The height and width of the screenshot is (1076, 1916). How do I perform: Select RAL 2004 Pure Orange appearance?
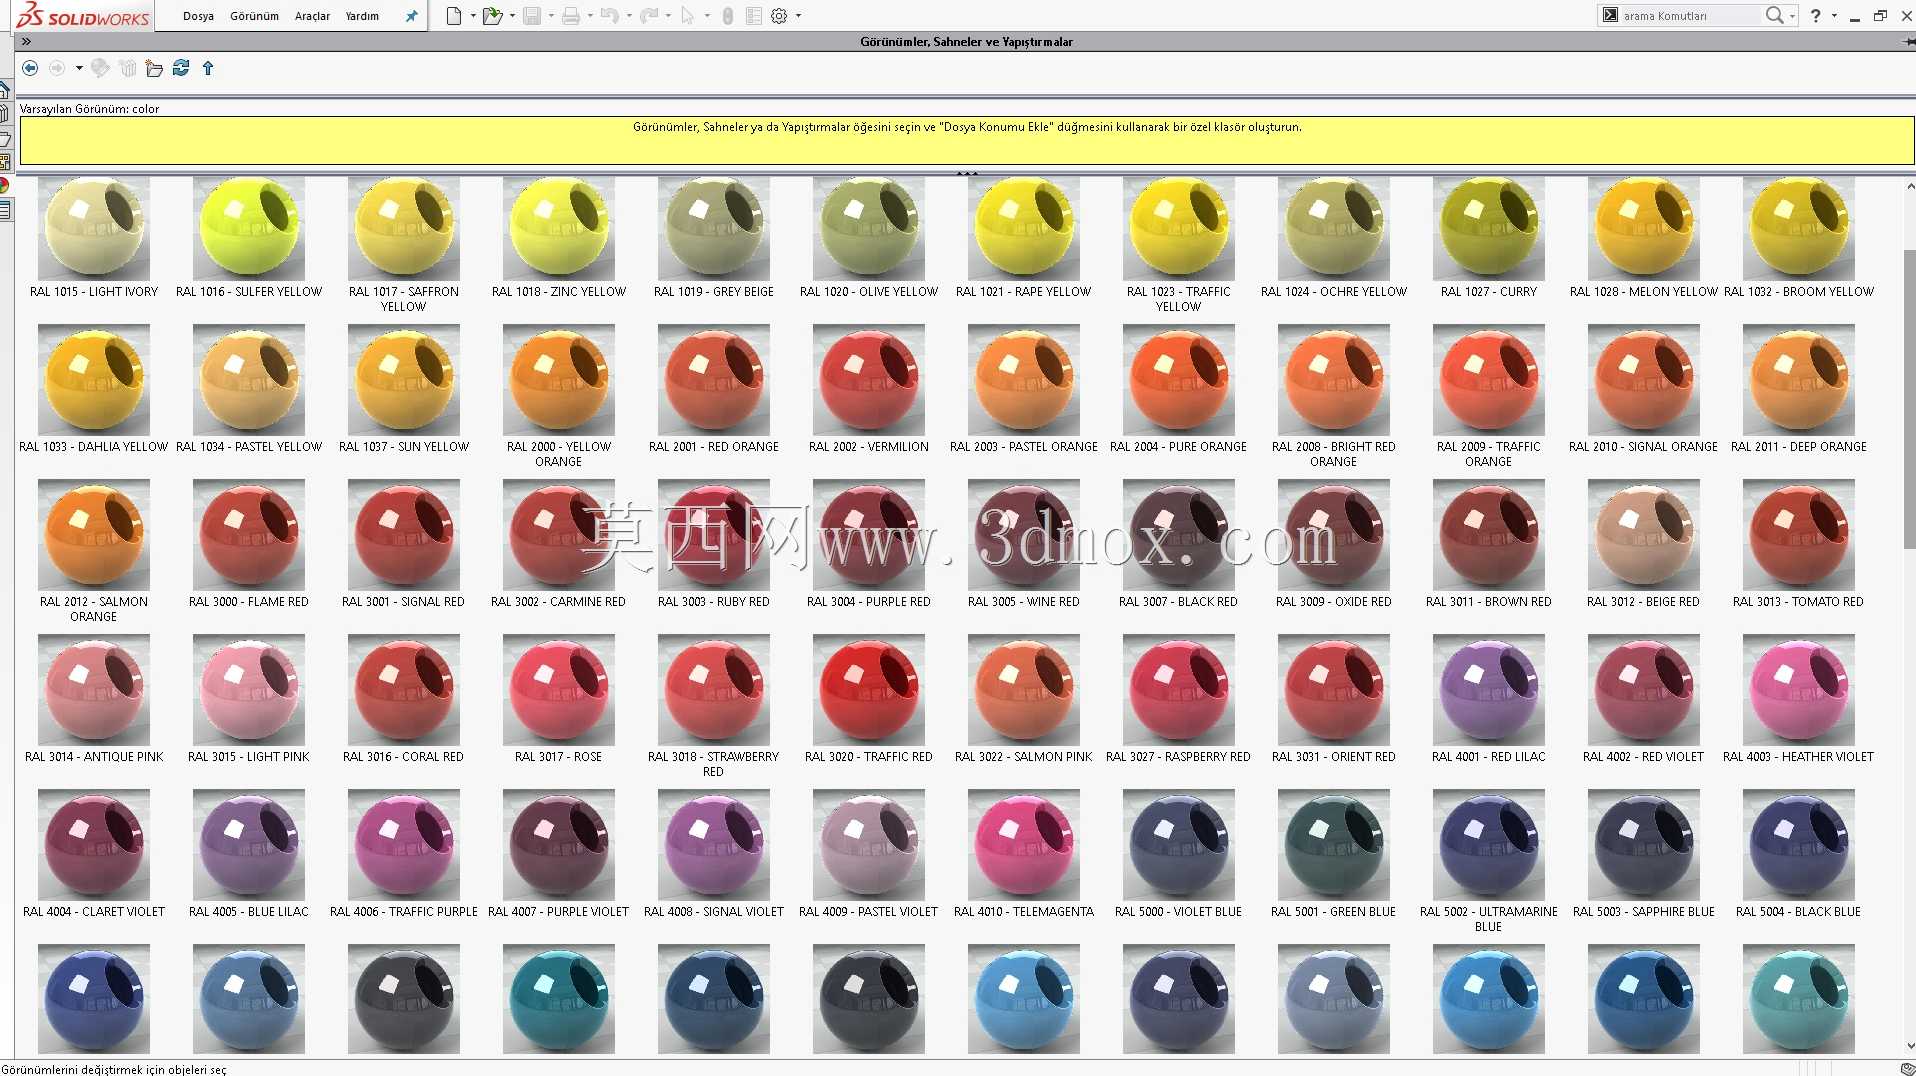1179,380
